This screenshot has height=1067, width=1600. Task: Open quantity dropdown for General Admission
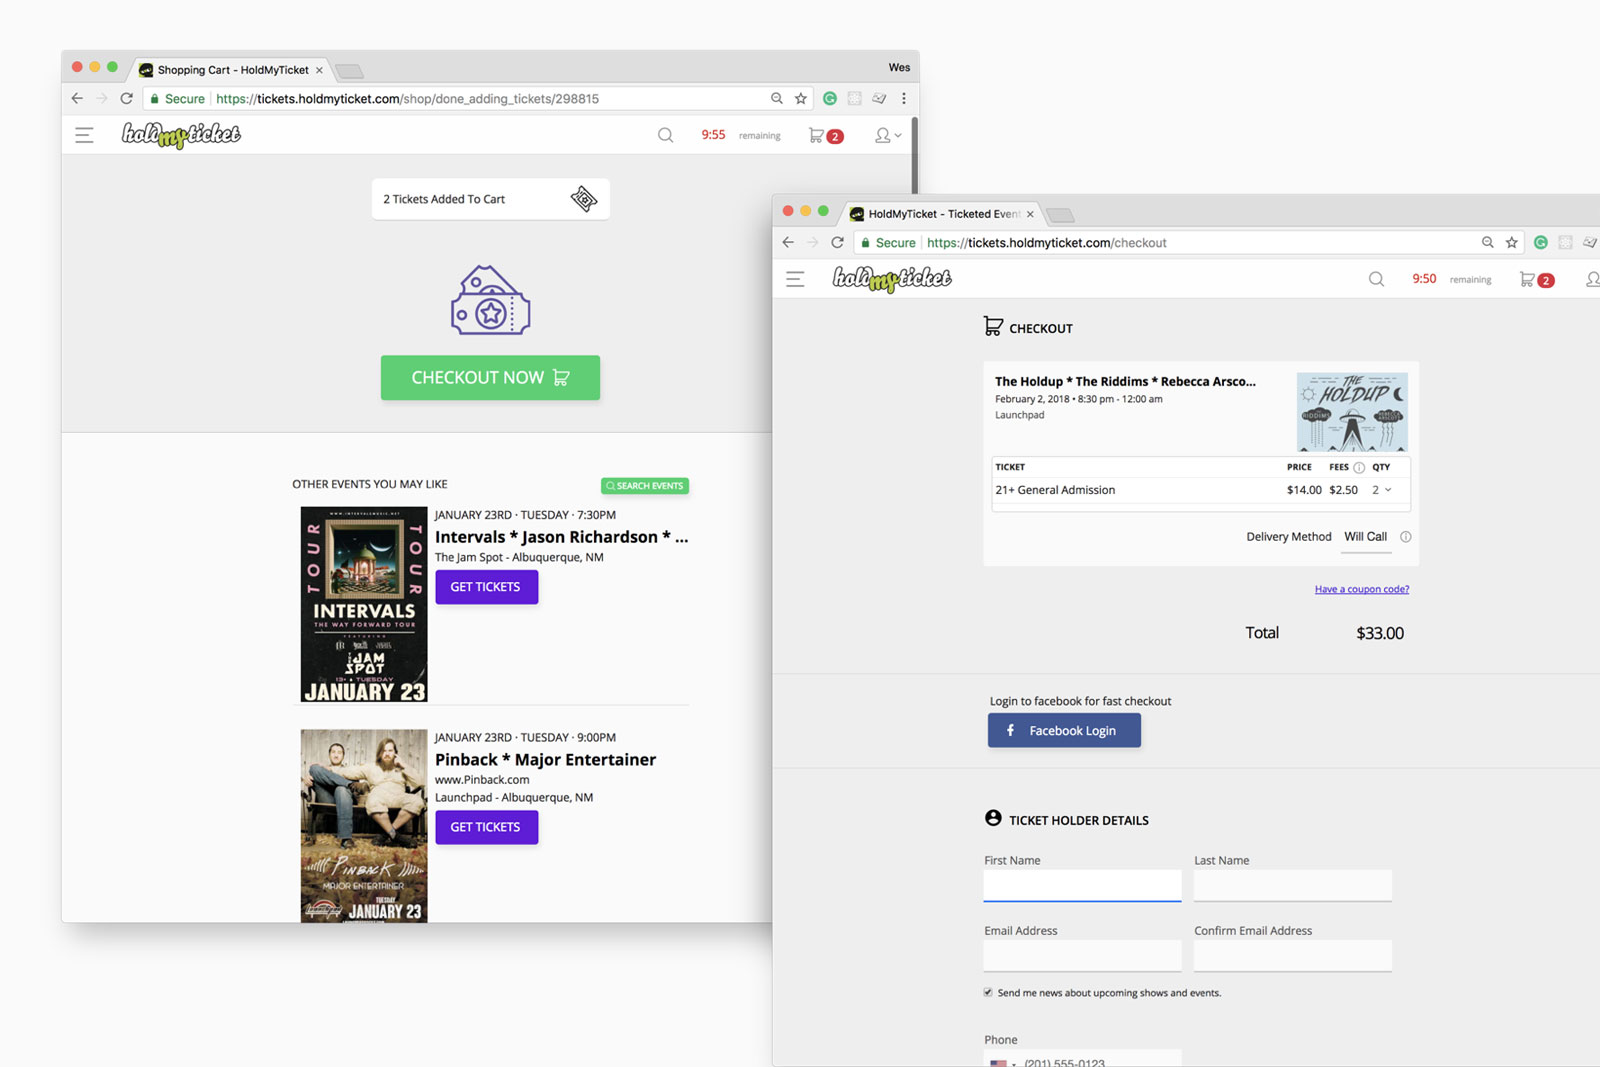[x=1382, y=490]
